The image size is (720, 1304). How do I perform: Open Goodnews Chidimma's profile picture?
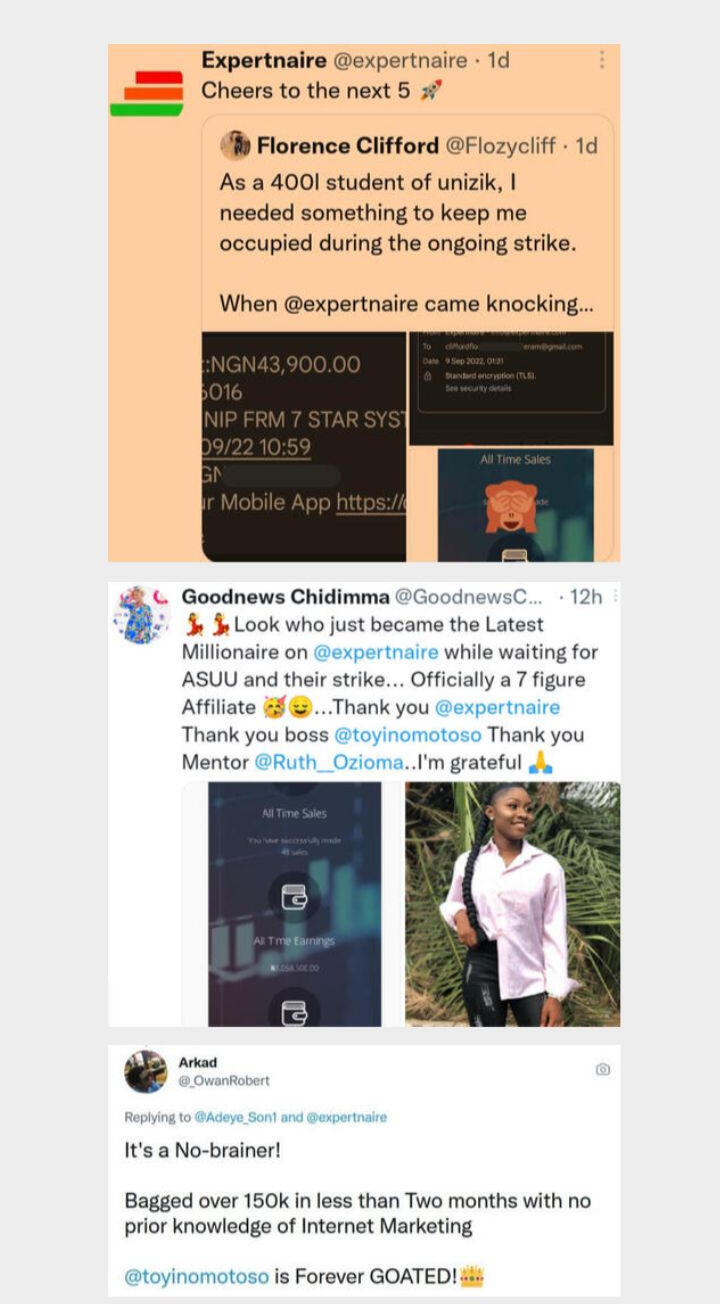(142, 614)
